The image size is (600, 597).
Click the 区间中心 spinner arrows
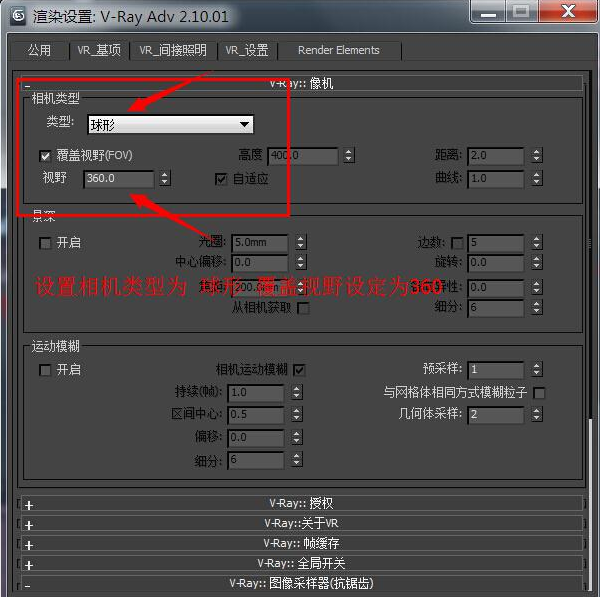pos(297,414)
